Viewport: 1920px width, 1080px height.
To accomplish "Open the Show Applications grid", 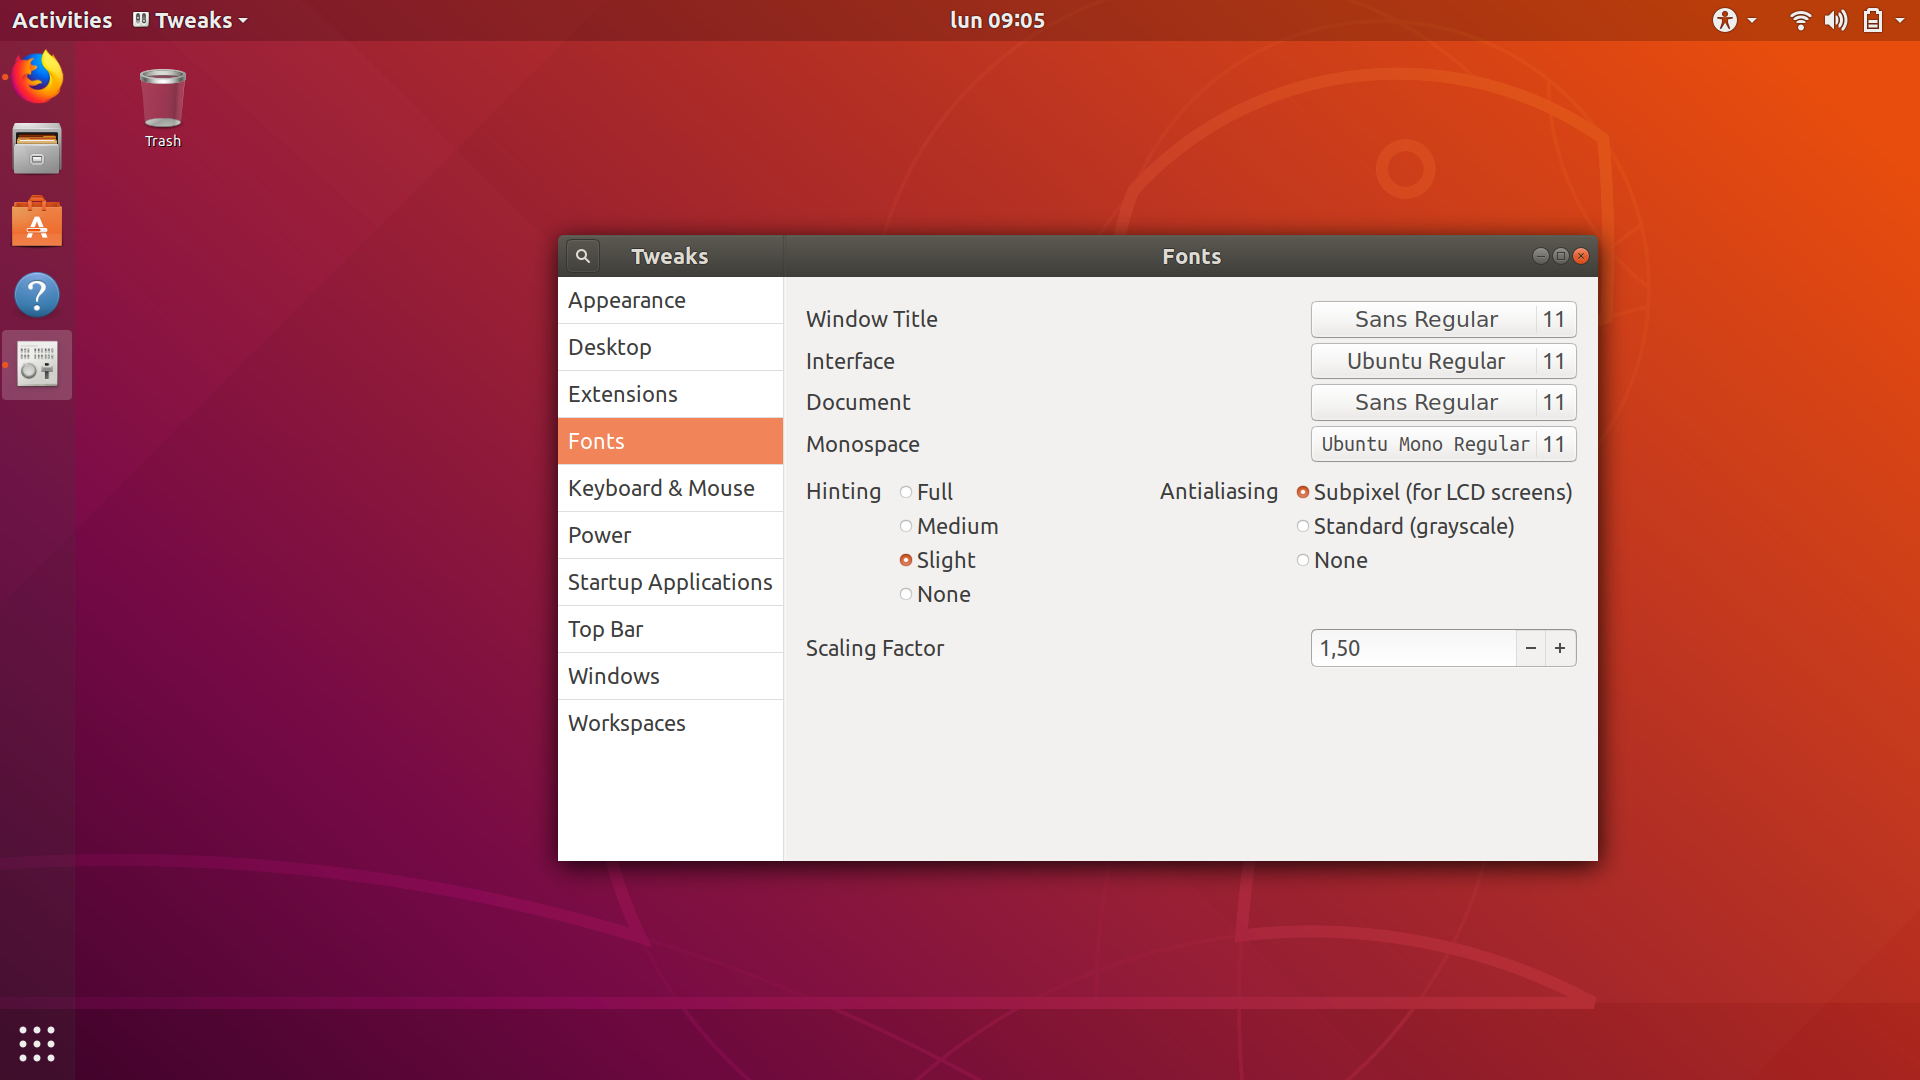I will pos(37,1043).
